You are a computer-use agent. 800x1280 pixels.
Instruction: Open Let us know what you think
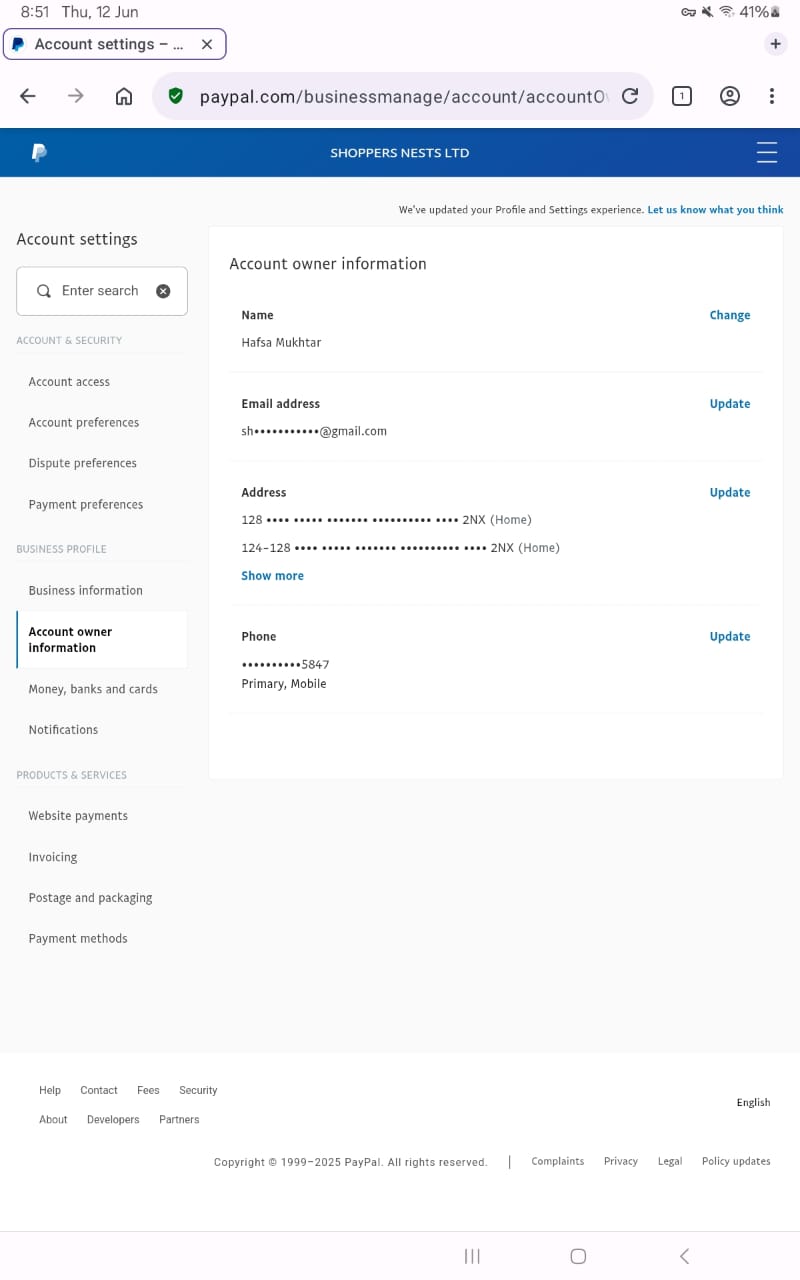715,210
